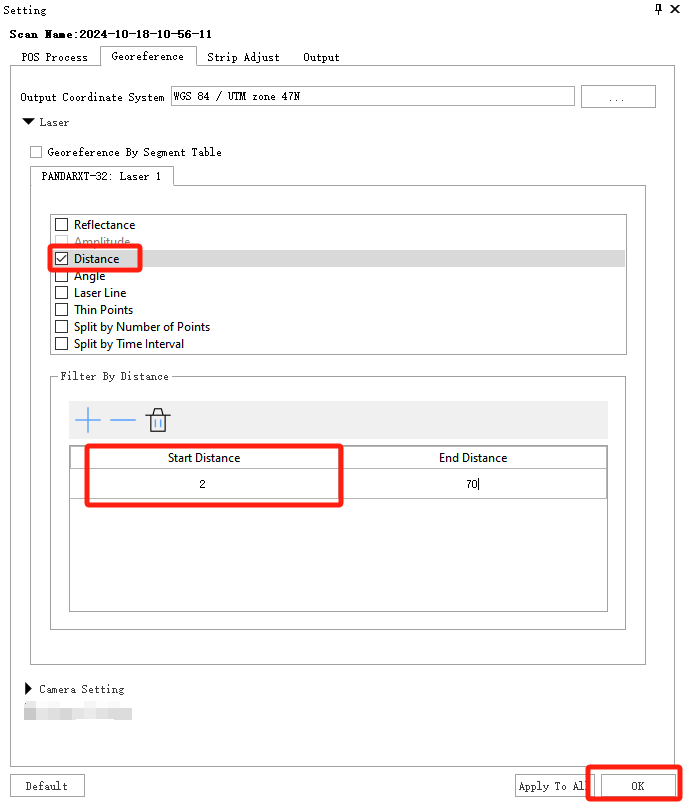
Task: Enable Georeference By Segment Table
Action: click(37, 152)
